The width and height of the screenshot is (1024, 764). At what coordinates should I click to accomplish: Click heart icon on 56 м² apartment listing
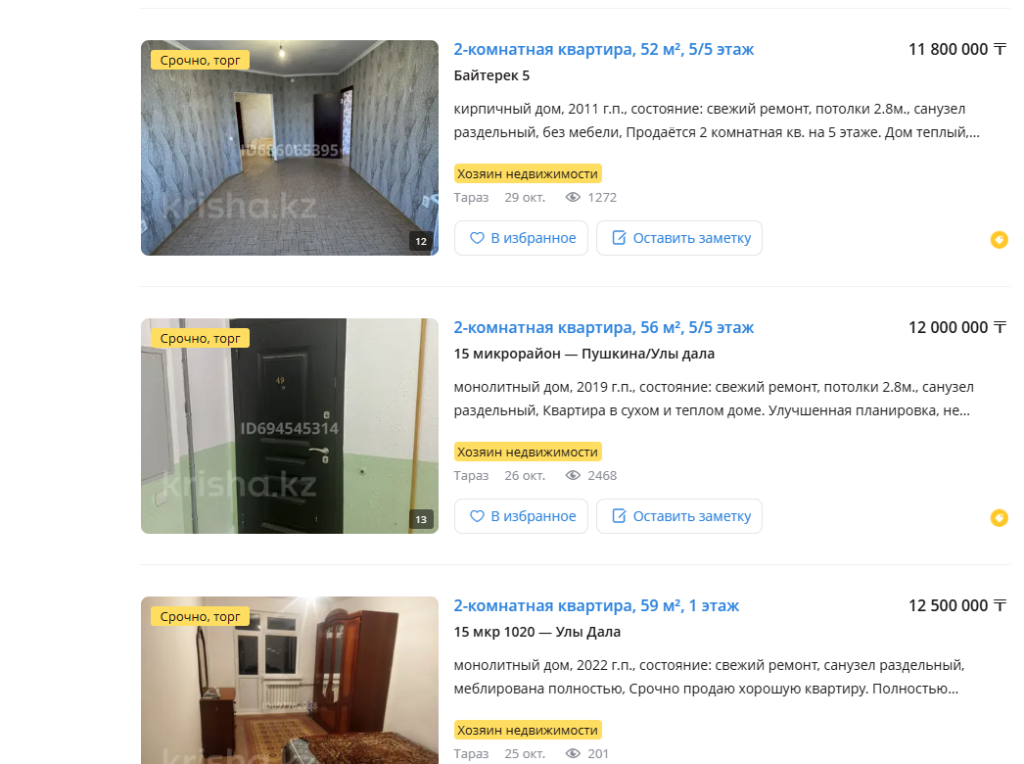[x=477, y=517]
